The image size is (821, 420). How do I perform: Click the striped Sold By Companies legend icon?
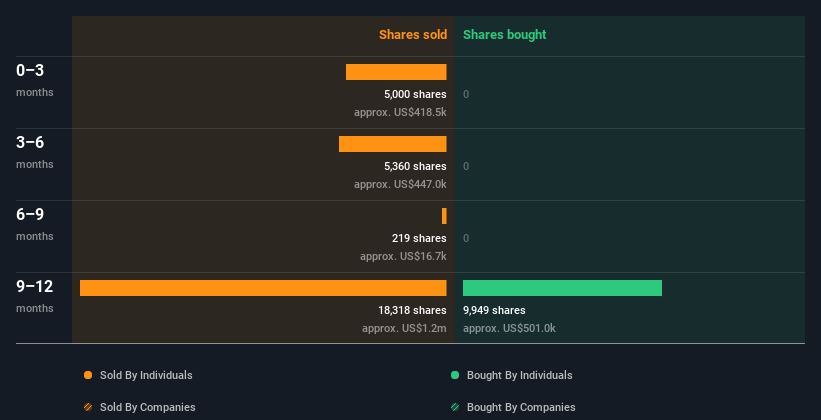coord(88,407)
